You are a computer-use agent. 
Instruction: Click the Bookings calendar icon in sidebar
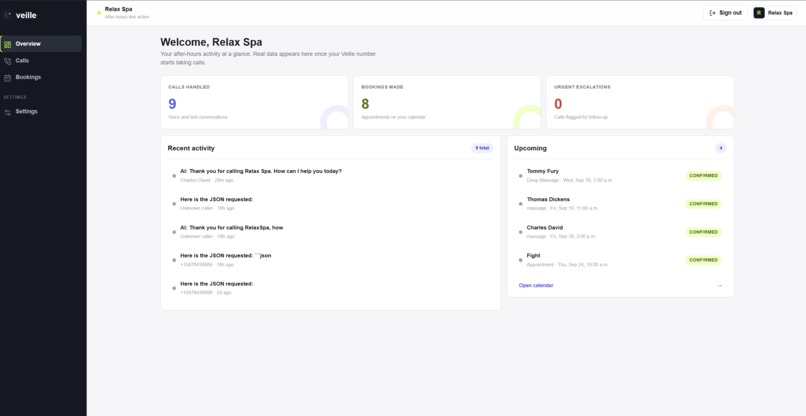7,78
